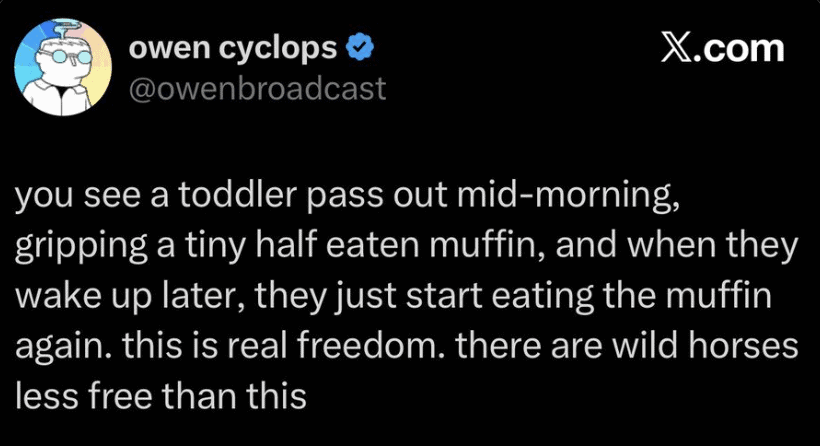
Task: Open the "owen cyclops" display name
Action: tap(234, 47)
